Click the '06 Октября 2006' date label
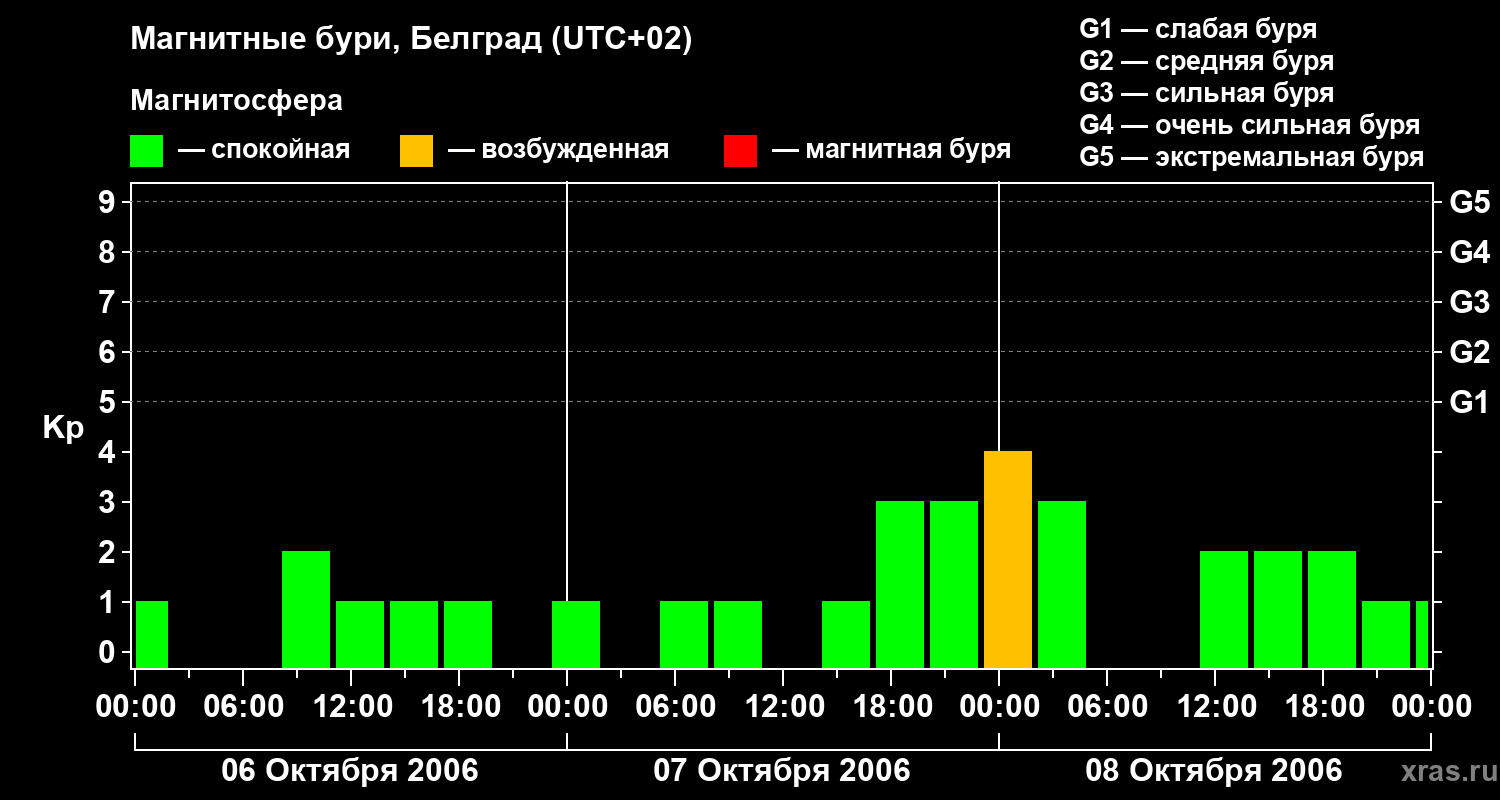This screenshot has height=800, width=1500. (x=350, y=771)
